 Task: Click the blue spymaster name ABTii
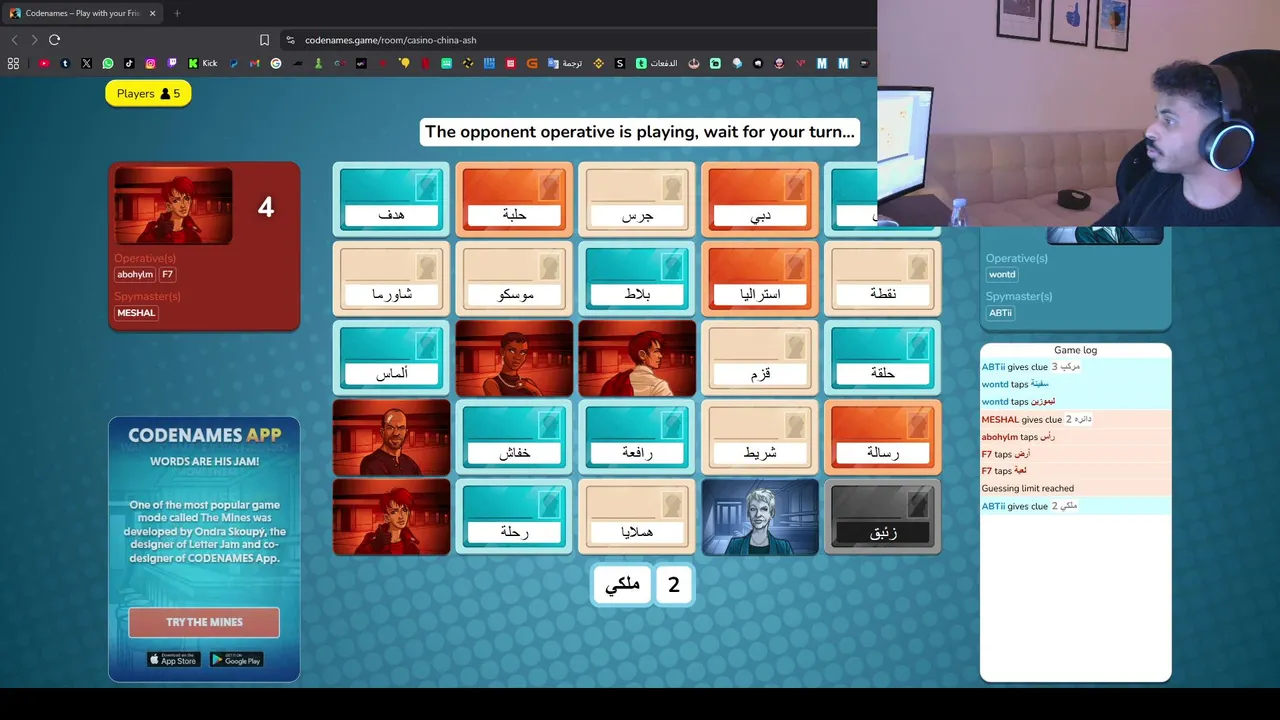(x=1001, y=313)
